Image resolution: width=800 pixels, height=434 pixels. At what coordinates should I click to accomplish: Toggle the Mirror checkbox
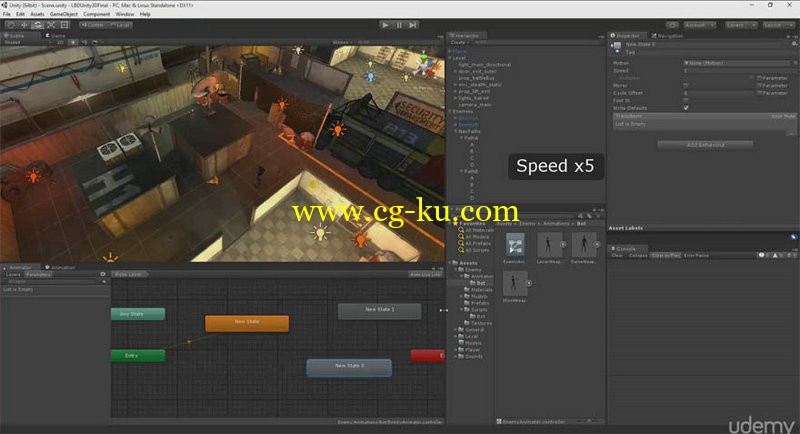tap(686, 86)
